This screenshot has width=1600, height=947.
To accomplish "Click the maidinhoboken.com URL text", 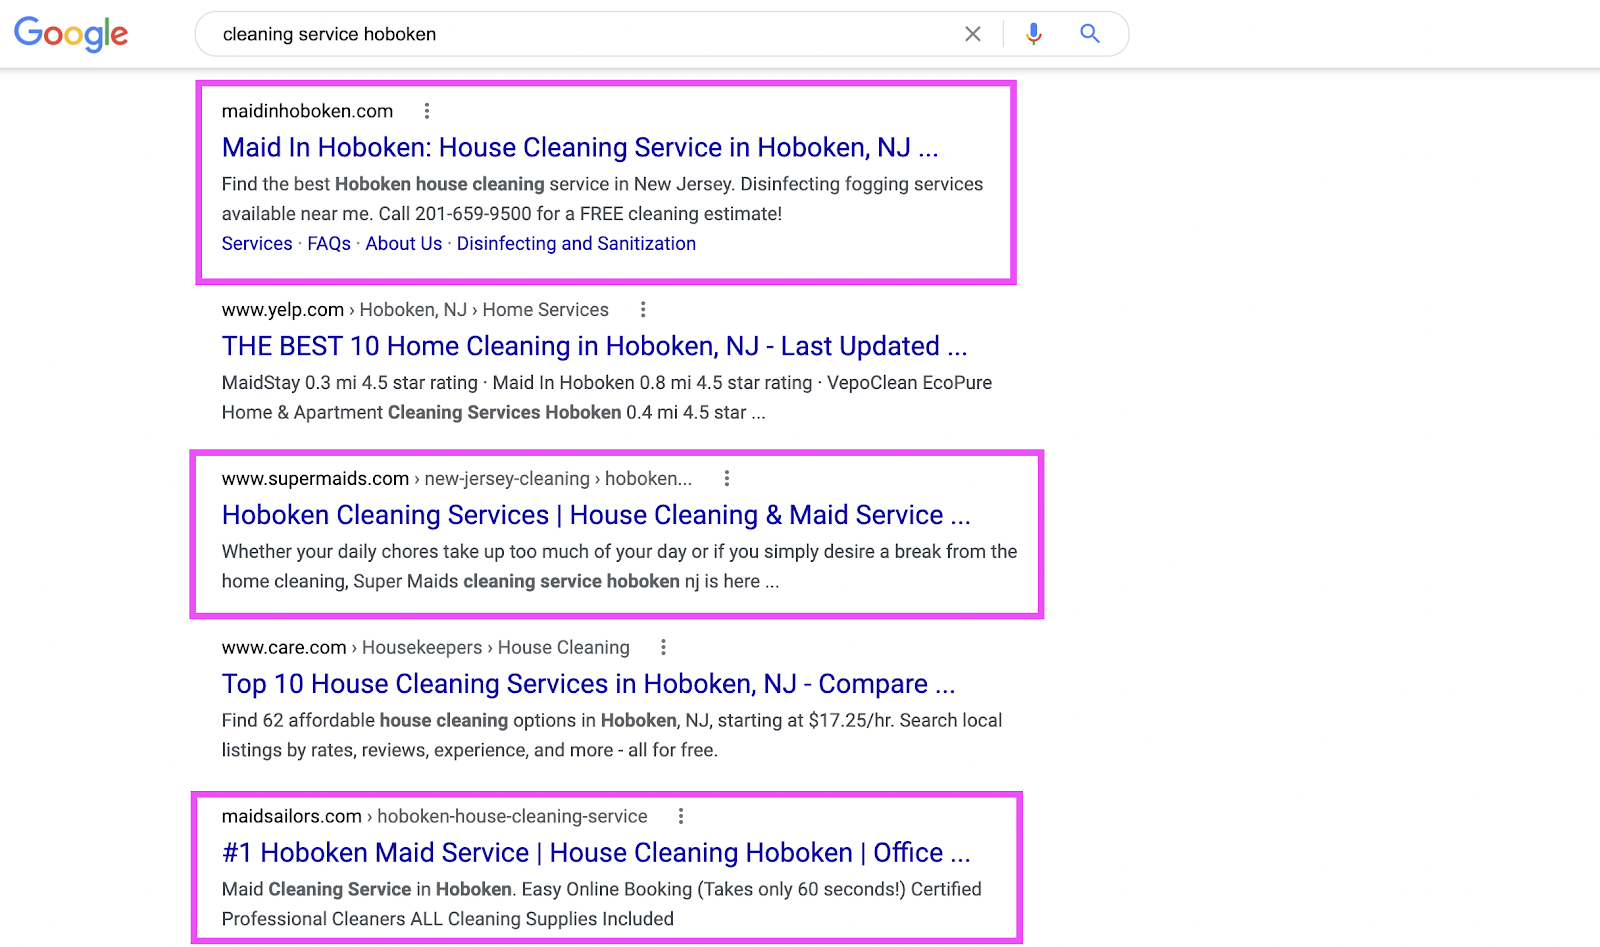I will [307, 111].
